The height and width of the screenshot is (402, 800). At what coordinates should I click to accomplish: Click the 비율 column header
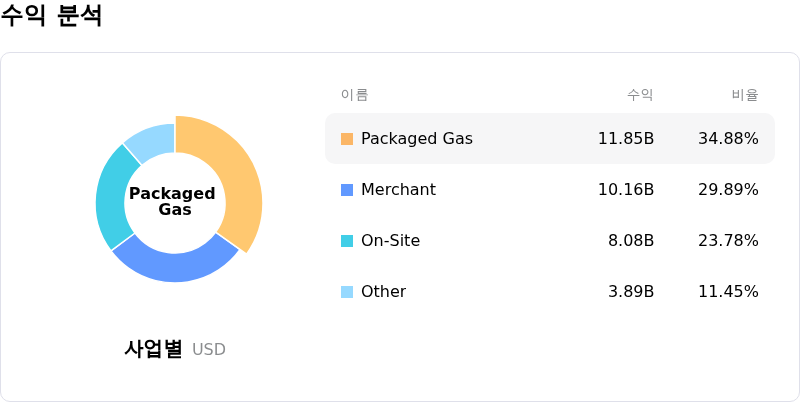(x=745, y=95)
